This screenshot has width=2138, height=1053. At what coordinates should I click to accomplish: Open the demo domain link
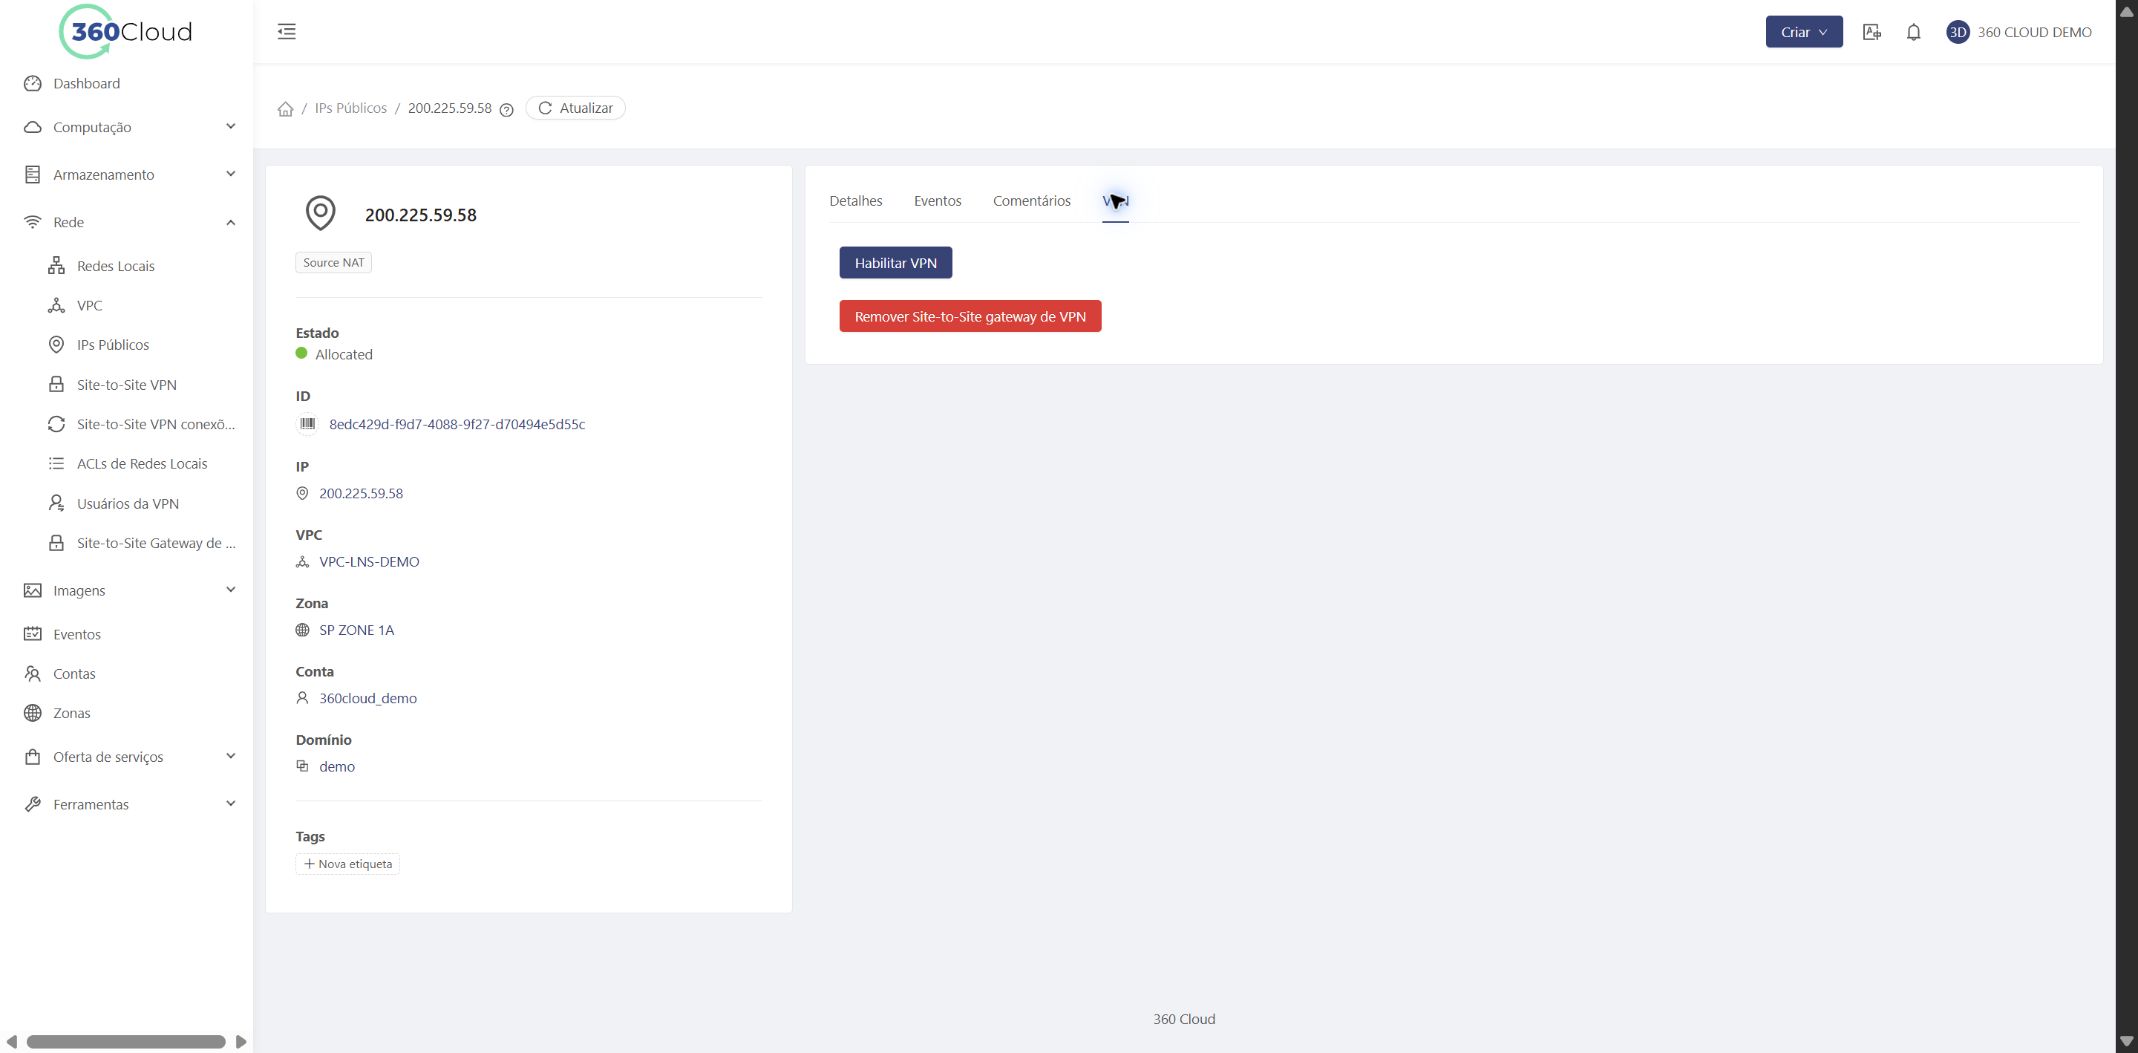tap(337, 767)
